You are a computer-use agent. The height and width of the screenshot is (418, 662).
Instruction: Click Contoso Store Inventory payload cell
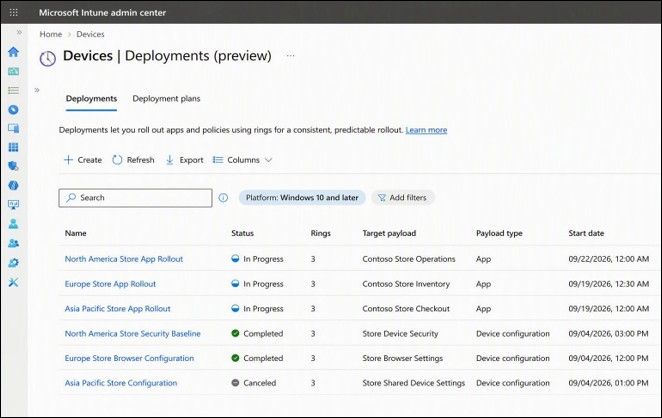[x=406, y=284]
